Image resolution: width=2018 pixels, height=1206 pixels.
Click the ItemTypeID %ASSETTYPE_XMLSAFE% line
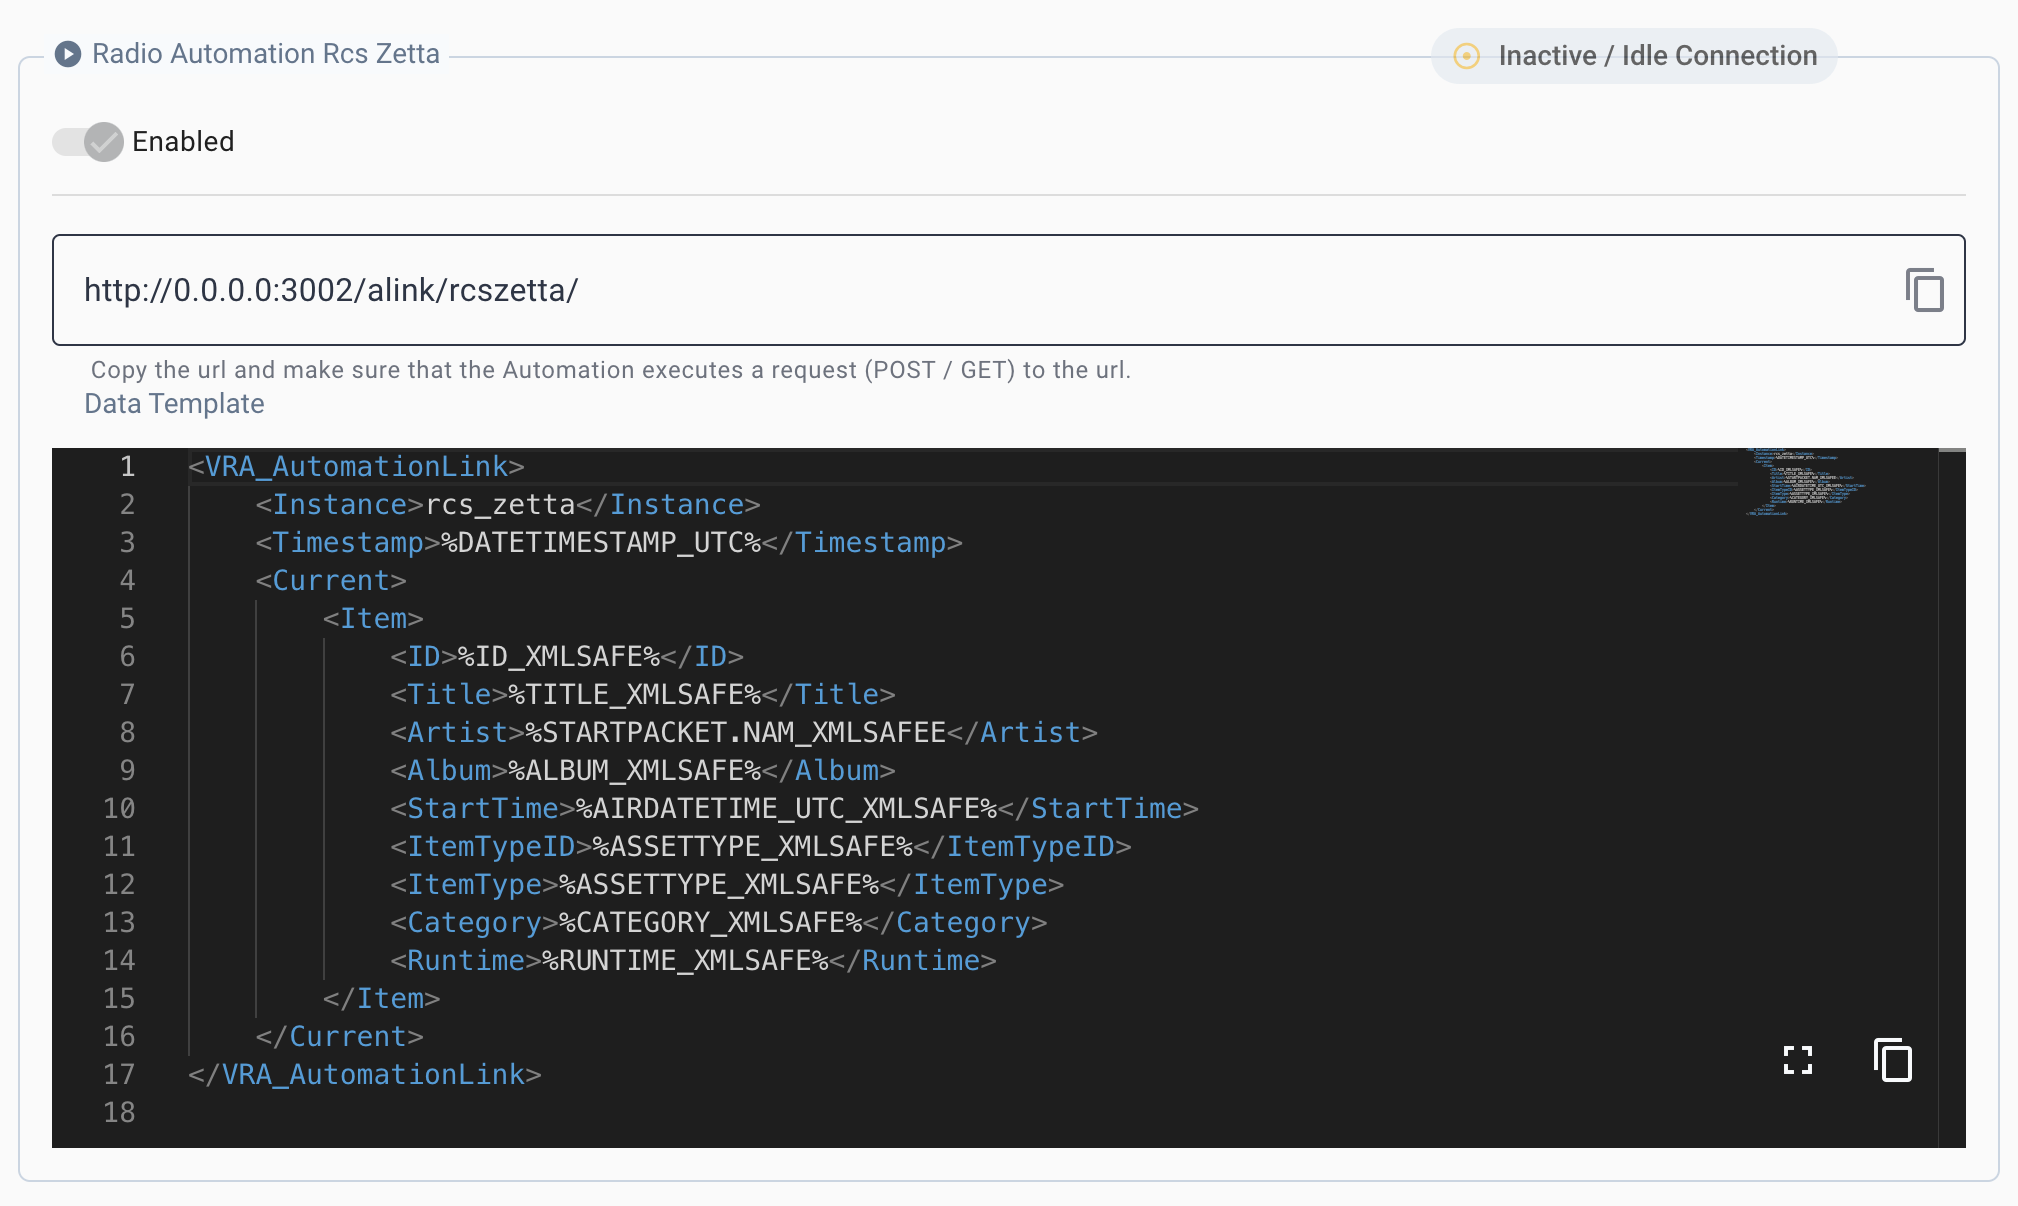click(761, 846)
